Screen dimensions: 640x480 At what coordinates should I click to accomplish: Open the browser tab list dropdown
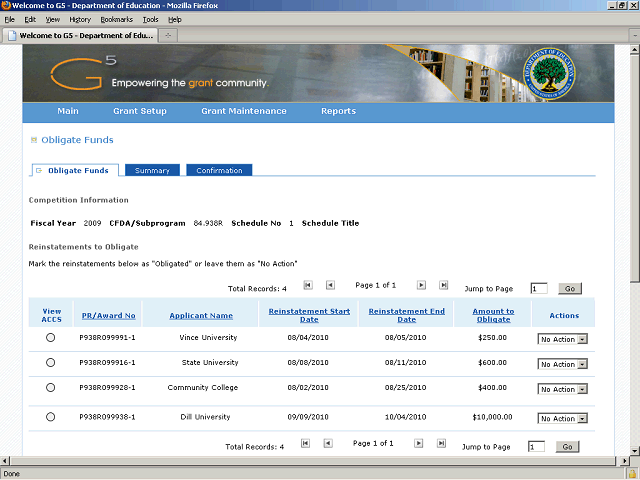click(635, 36)
